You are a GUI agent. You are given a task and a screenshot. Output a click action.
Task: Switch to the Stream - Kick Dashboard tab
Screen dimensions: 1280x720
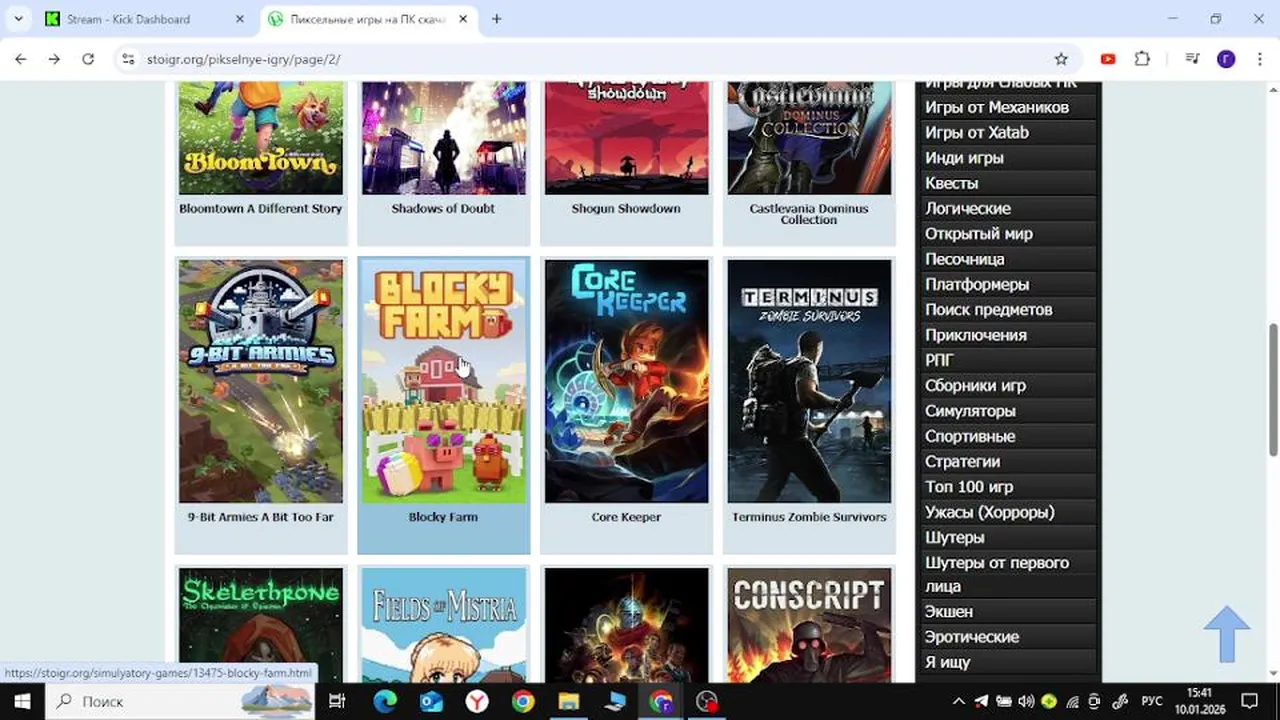click(x=145, y=19)
